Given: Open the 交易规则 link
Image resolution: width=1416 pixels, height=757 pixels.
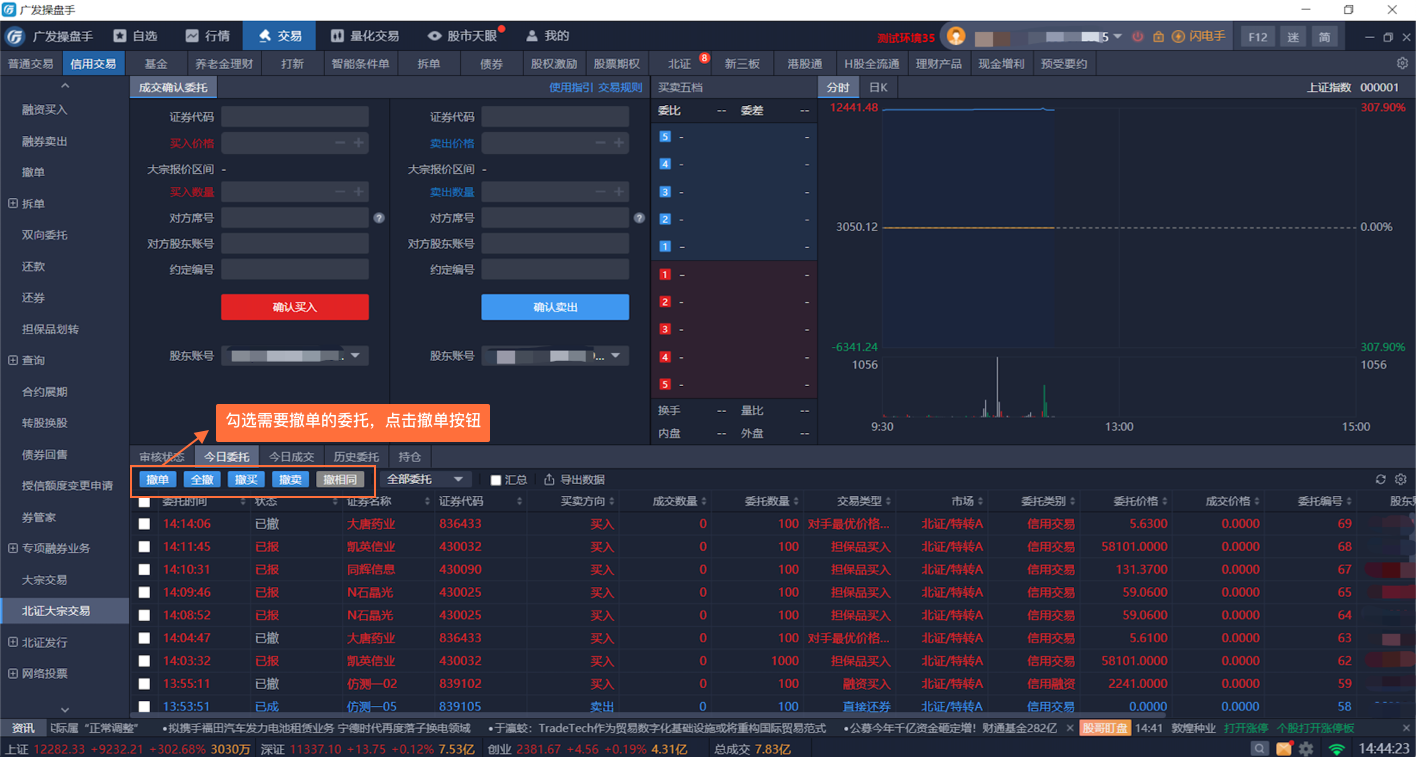Looking at the screenshot, I should point(620,88).
